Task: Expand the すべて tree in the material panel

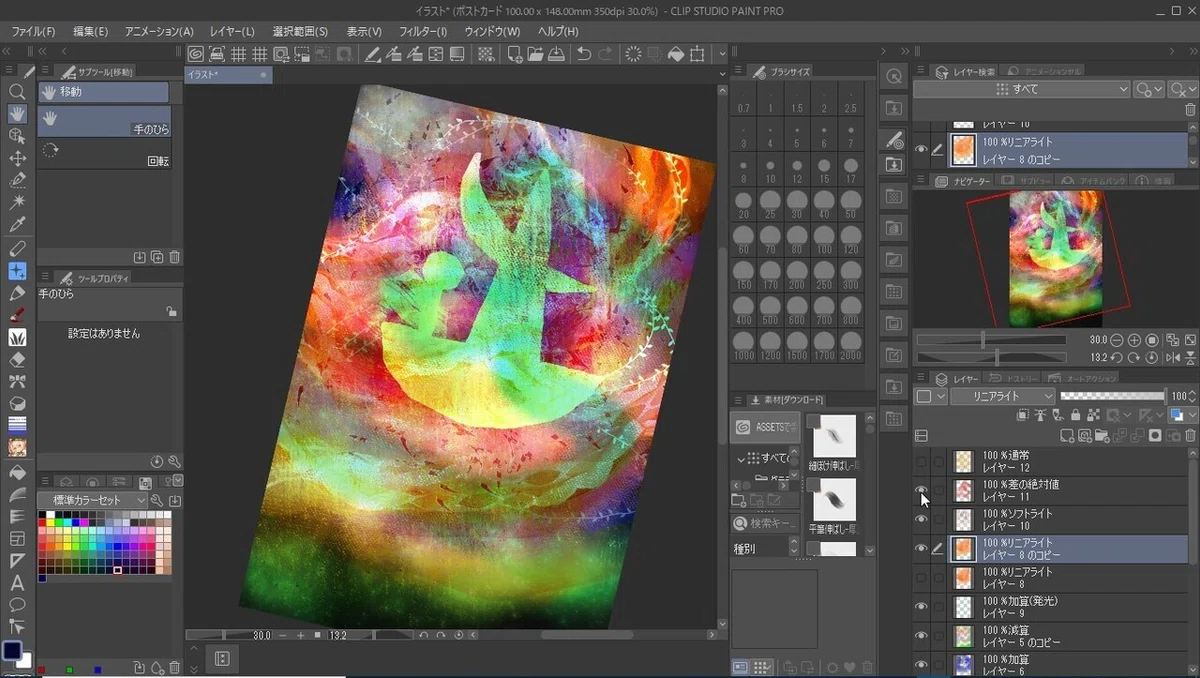Action: tap(742, 459)
